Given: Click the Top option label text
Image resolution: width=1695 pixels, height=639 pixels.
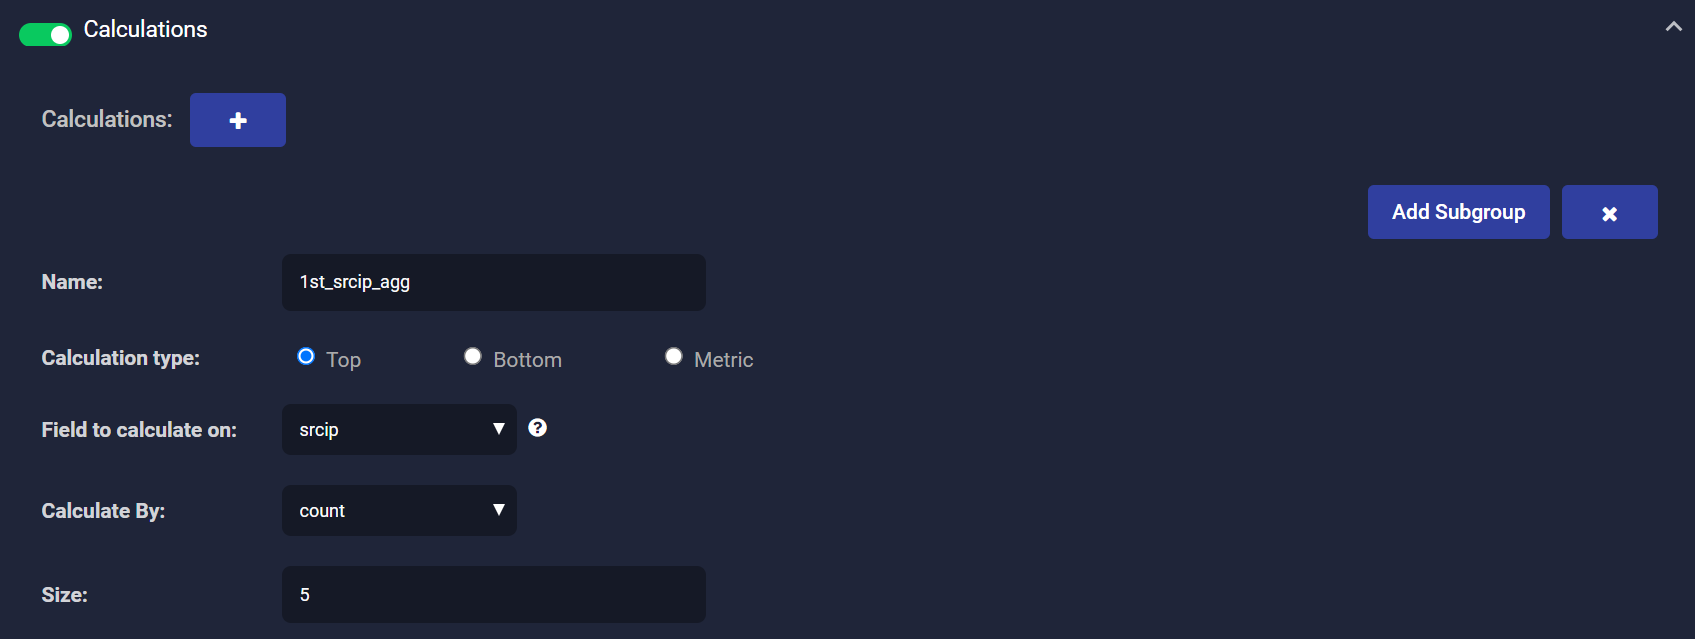Looking at the screenshot, I should (343, 360).
